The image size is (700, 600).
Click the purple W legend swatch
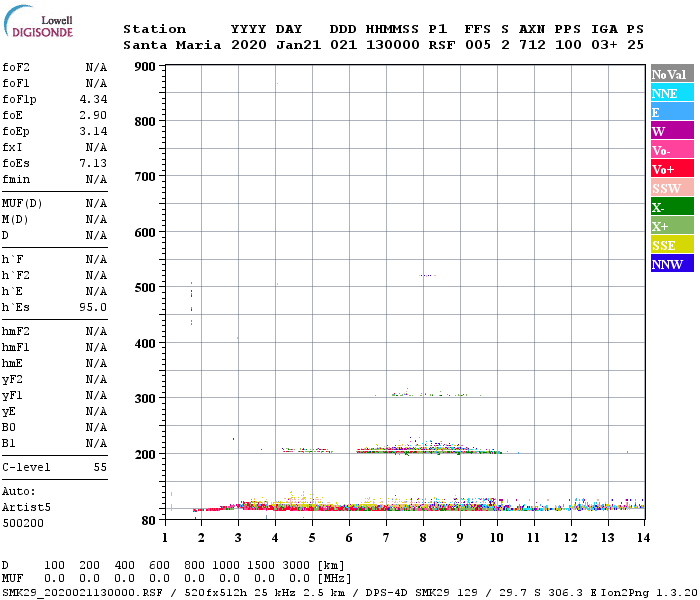[x=672, y=131]
